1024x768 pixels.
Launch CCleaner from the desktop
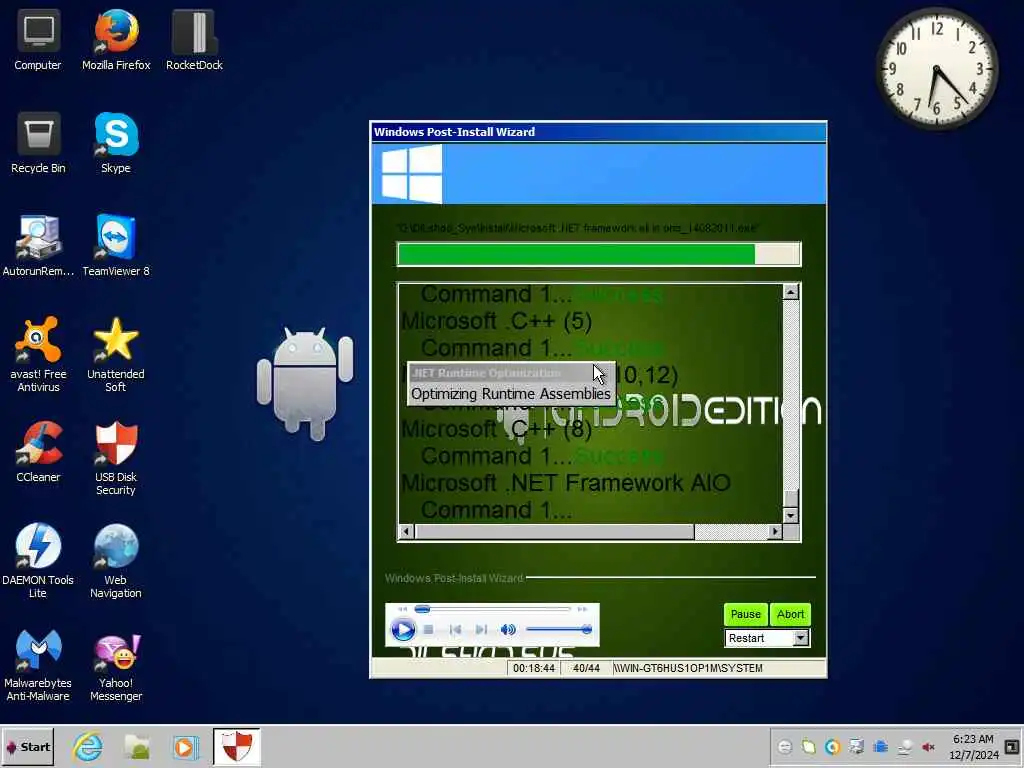pos(38,452)
